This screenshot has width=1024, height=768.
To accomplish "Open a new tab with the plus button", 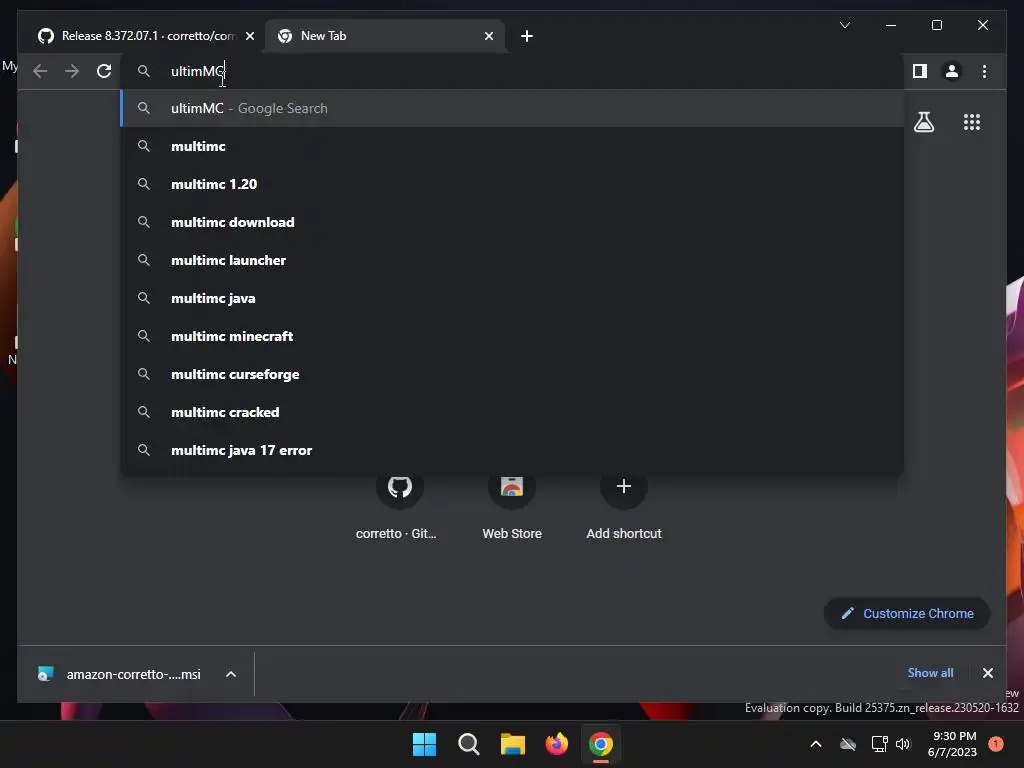I will tap(526, 36).
